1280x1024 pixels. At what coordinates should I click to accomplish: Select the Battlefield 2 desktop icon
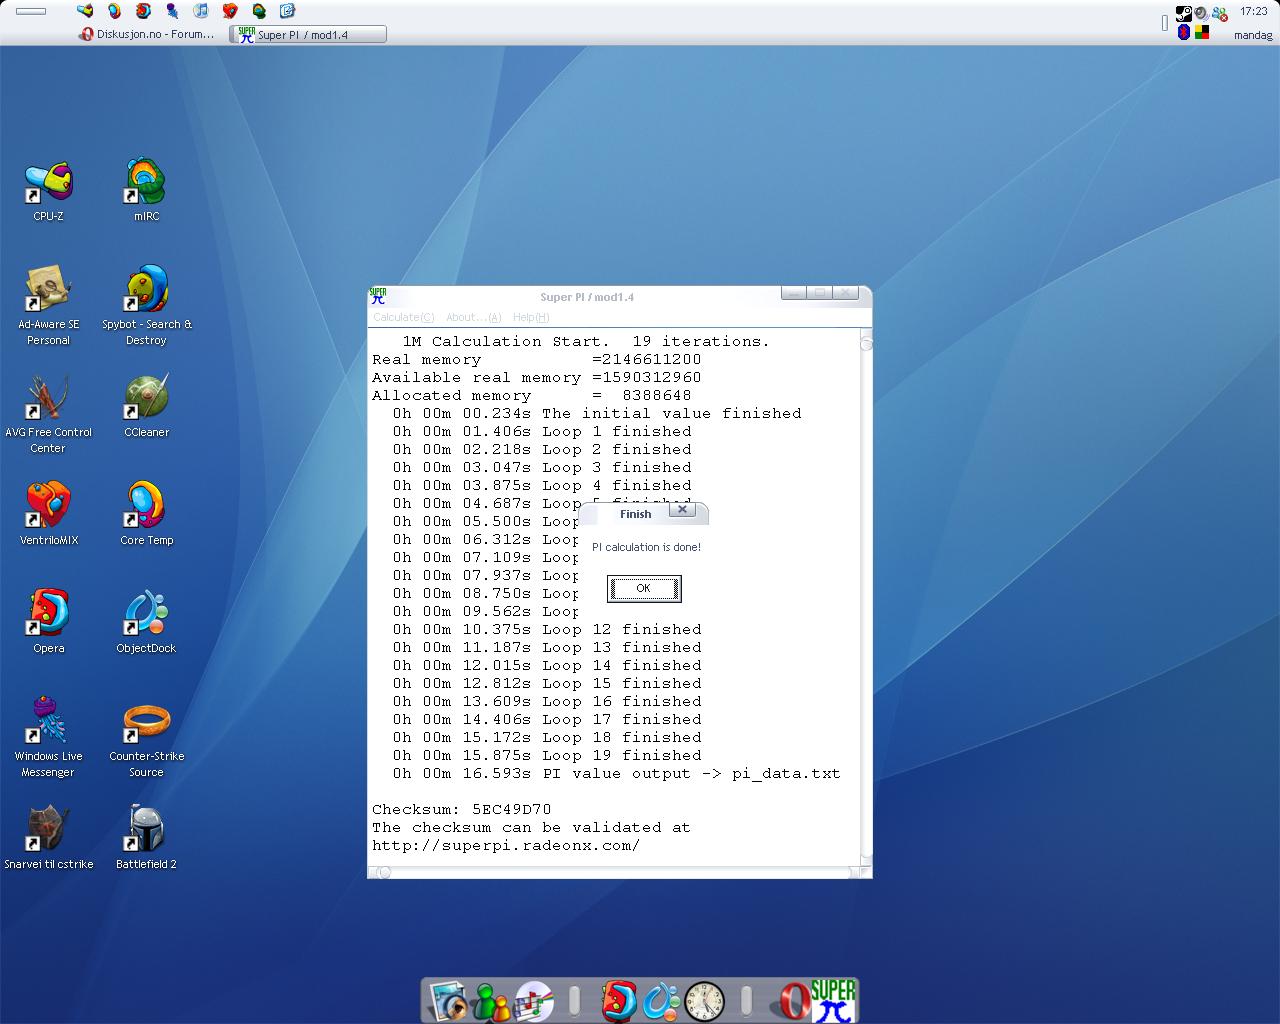click(x=146, y=838)
